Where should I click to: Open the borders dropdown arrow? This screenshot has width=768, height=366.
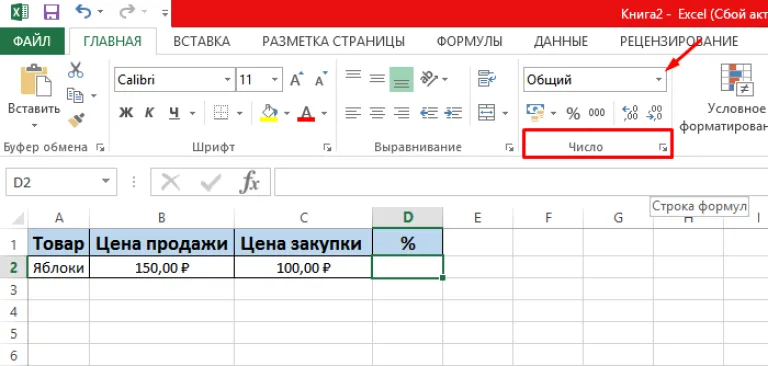[x=240, y=114]
